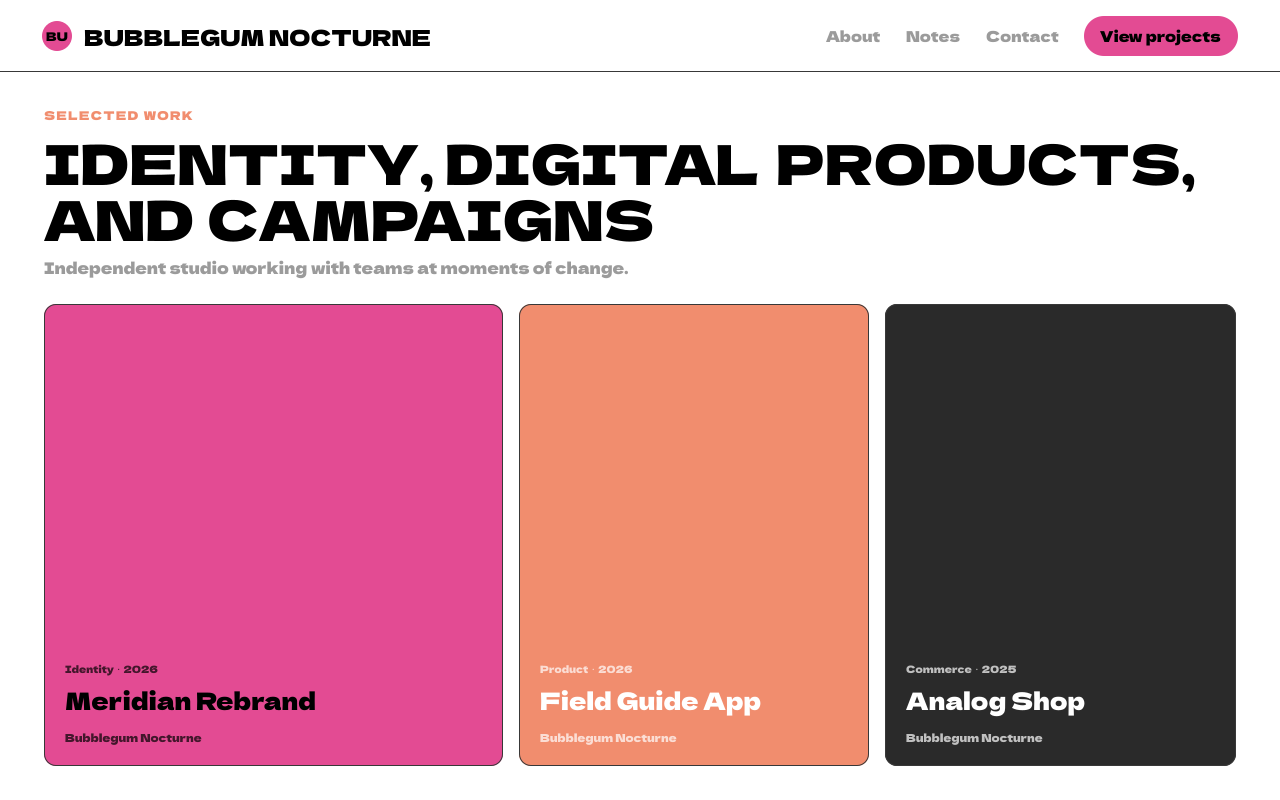Click the Independent studio subtitle text
The image size is (1280, 800).
point(336,268)
